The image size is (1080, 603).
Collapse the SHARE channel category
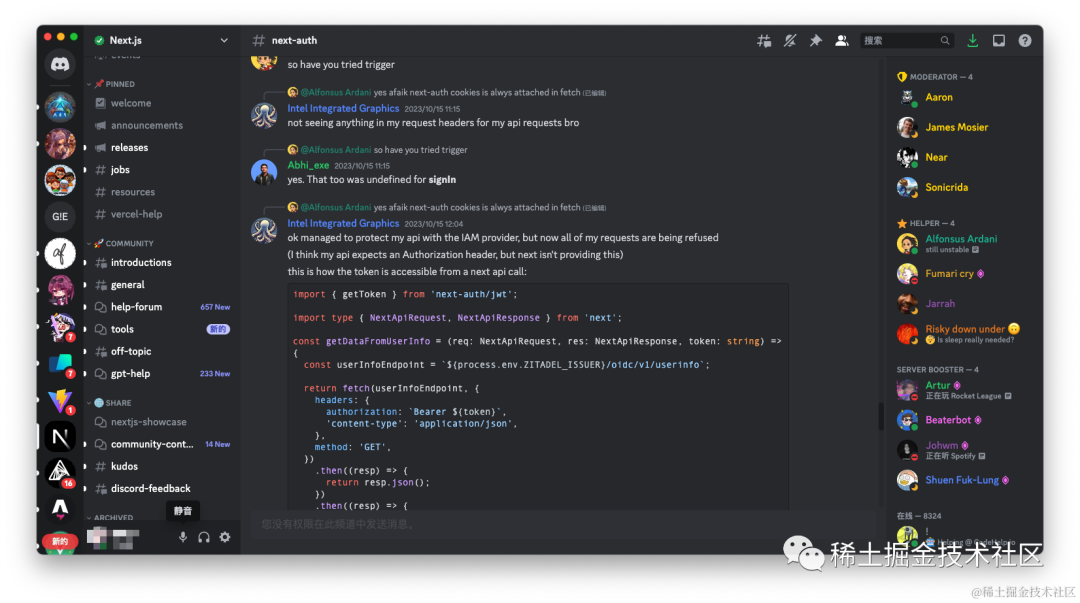(118, 403)
